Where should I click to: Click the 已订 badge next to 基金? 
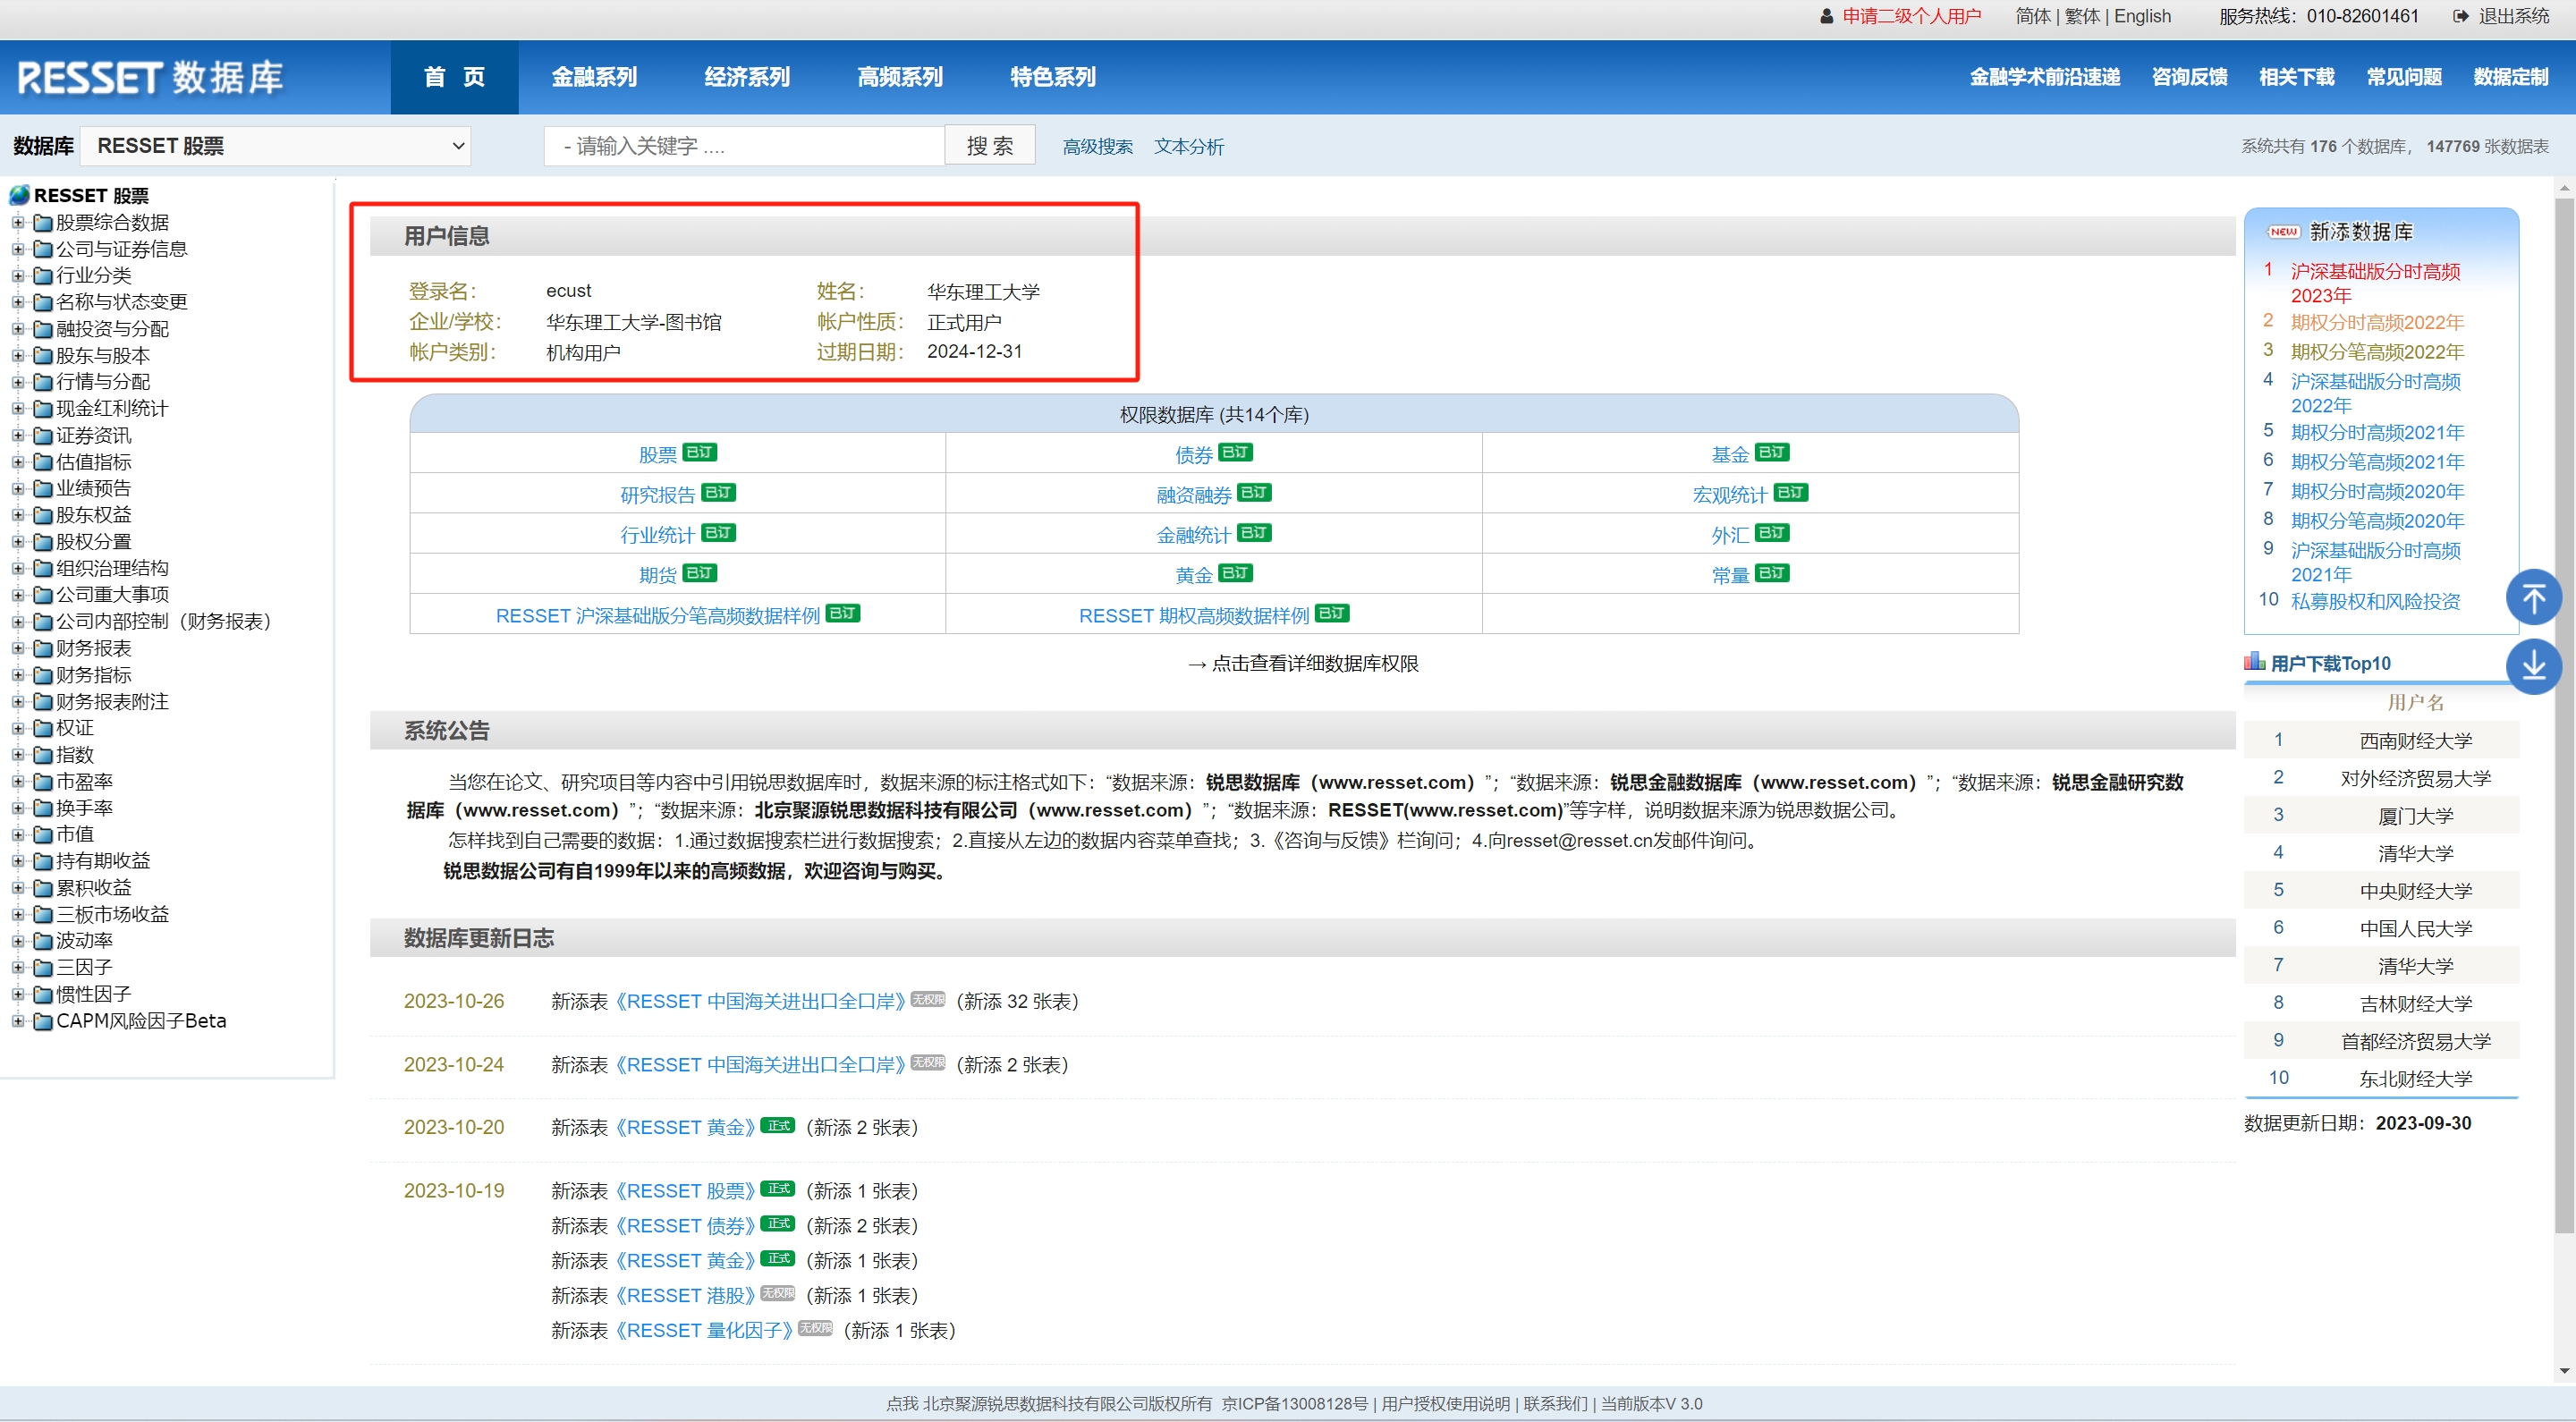pos(1772,453)
